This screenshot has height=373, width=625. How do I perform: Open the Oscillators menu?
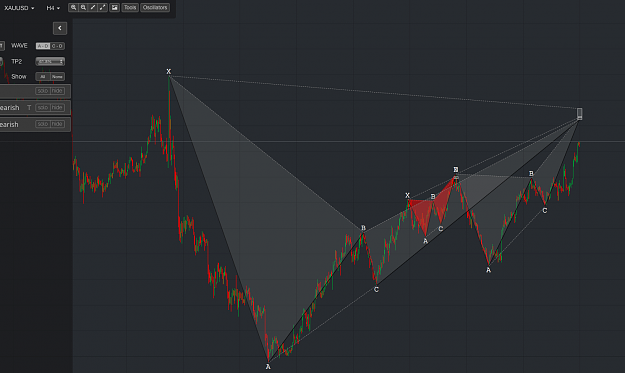[x=155, y=8]
